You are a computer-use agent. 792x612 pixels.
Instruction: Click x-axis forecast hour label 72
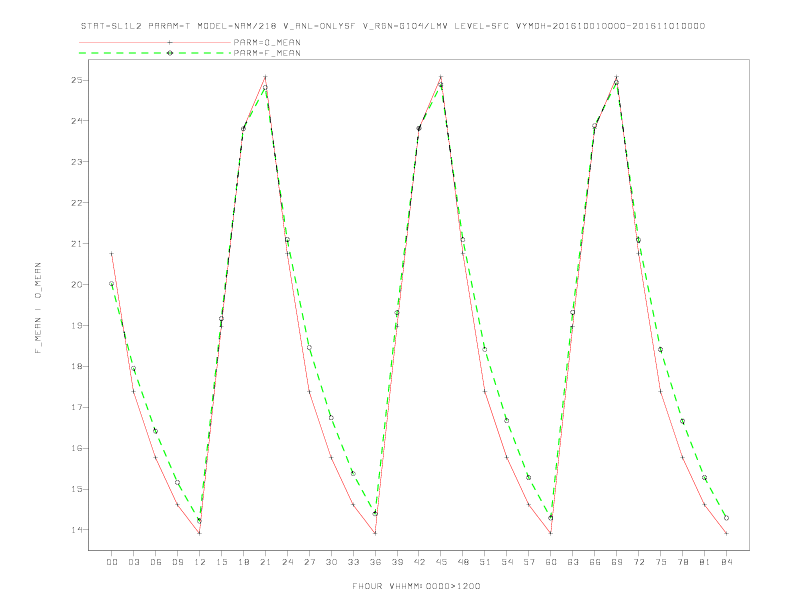point(638,562)
